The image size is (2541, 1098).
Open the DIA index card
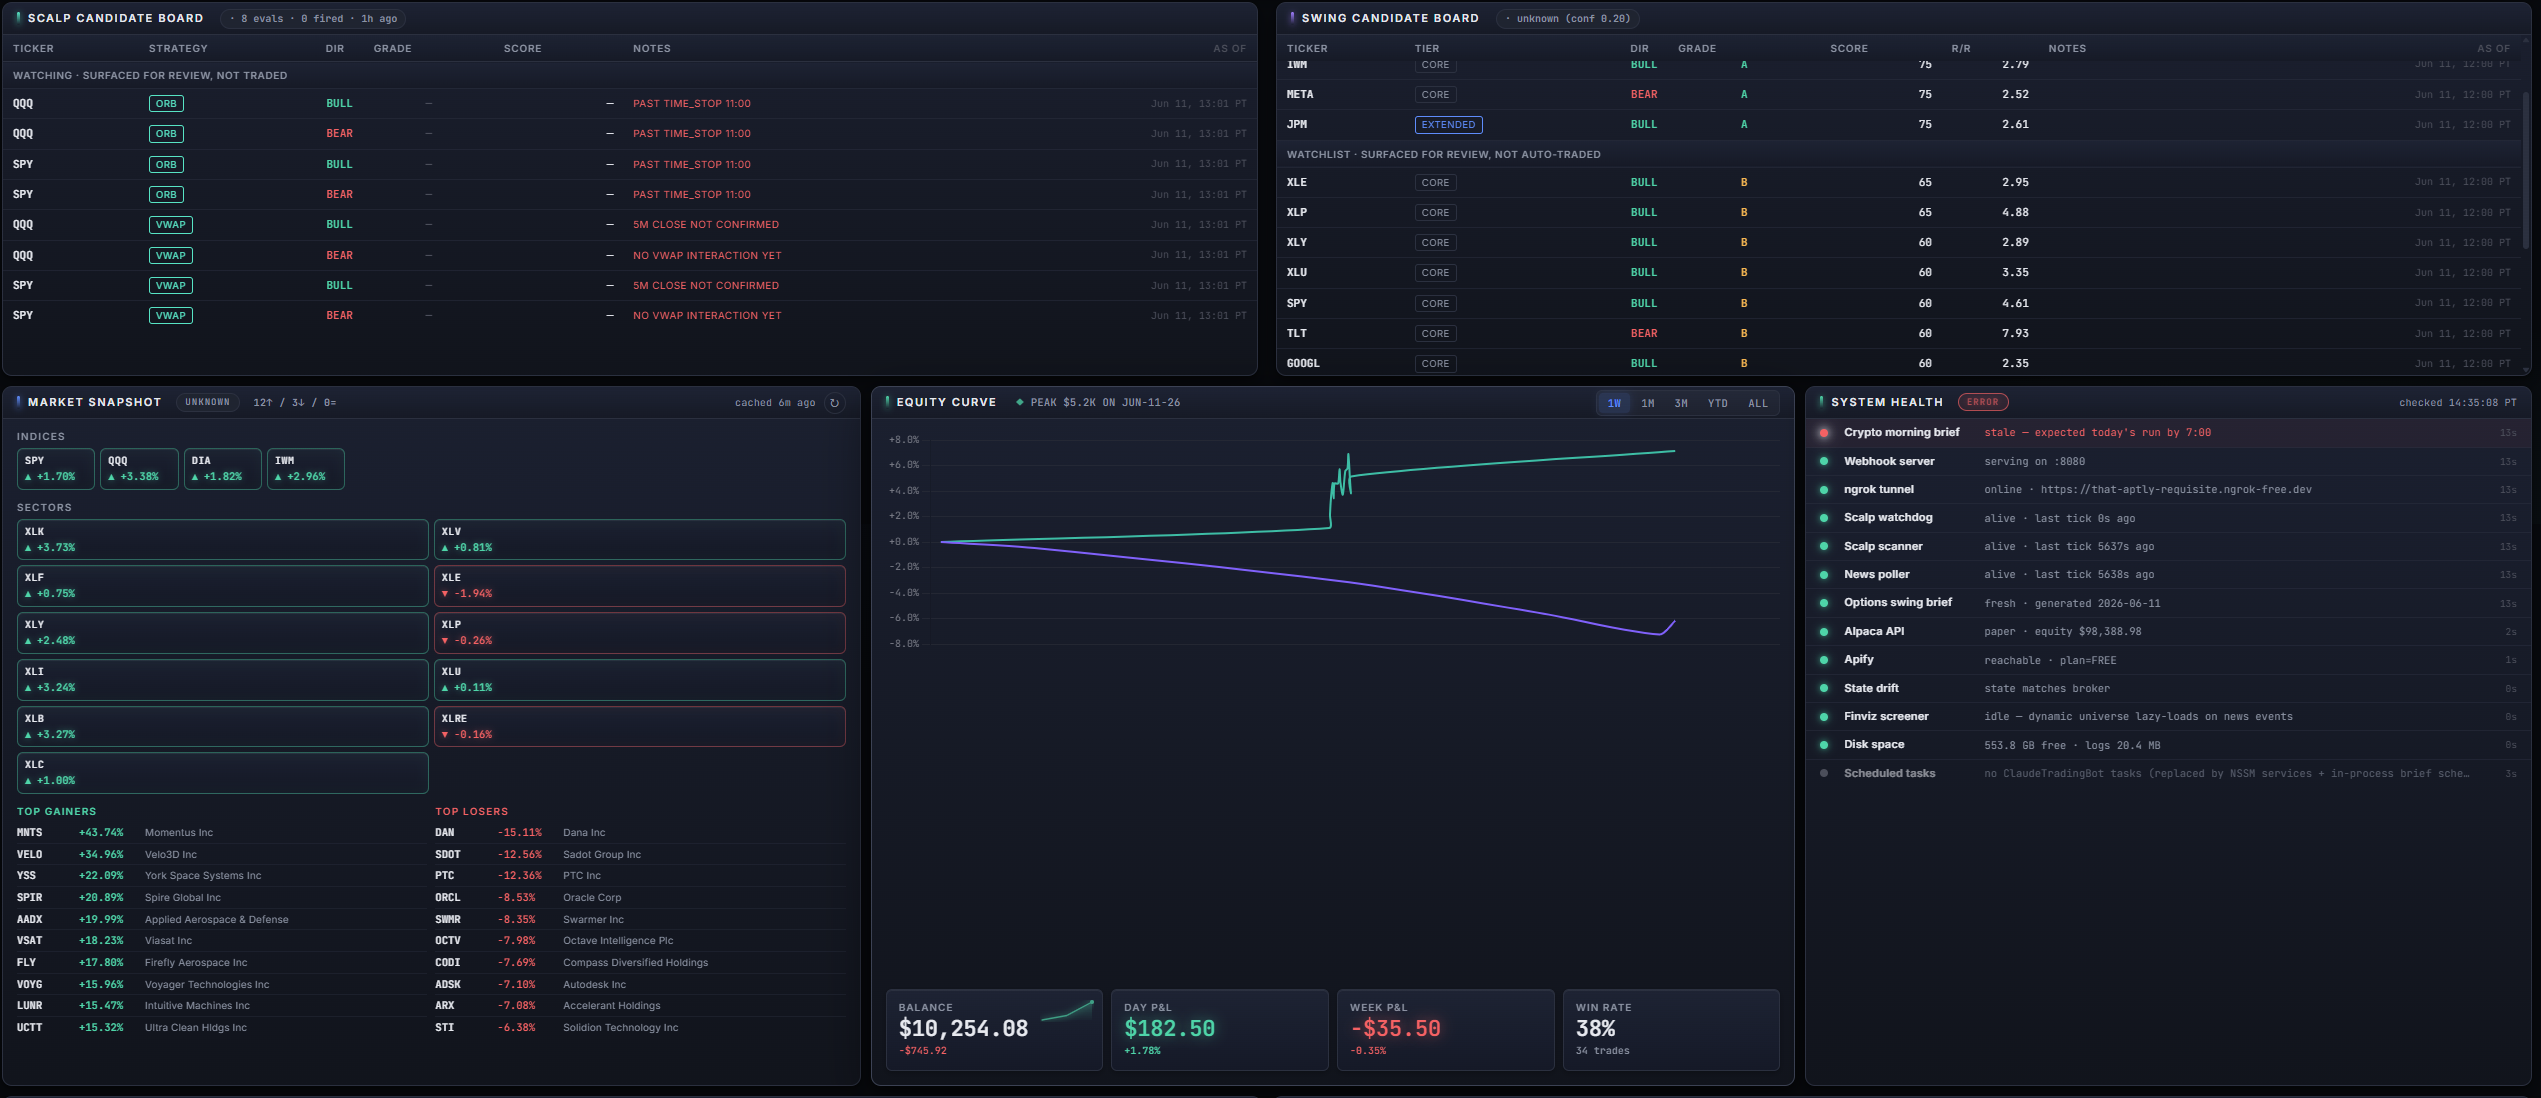pyautogui.click(x=222, y=469)
